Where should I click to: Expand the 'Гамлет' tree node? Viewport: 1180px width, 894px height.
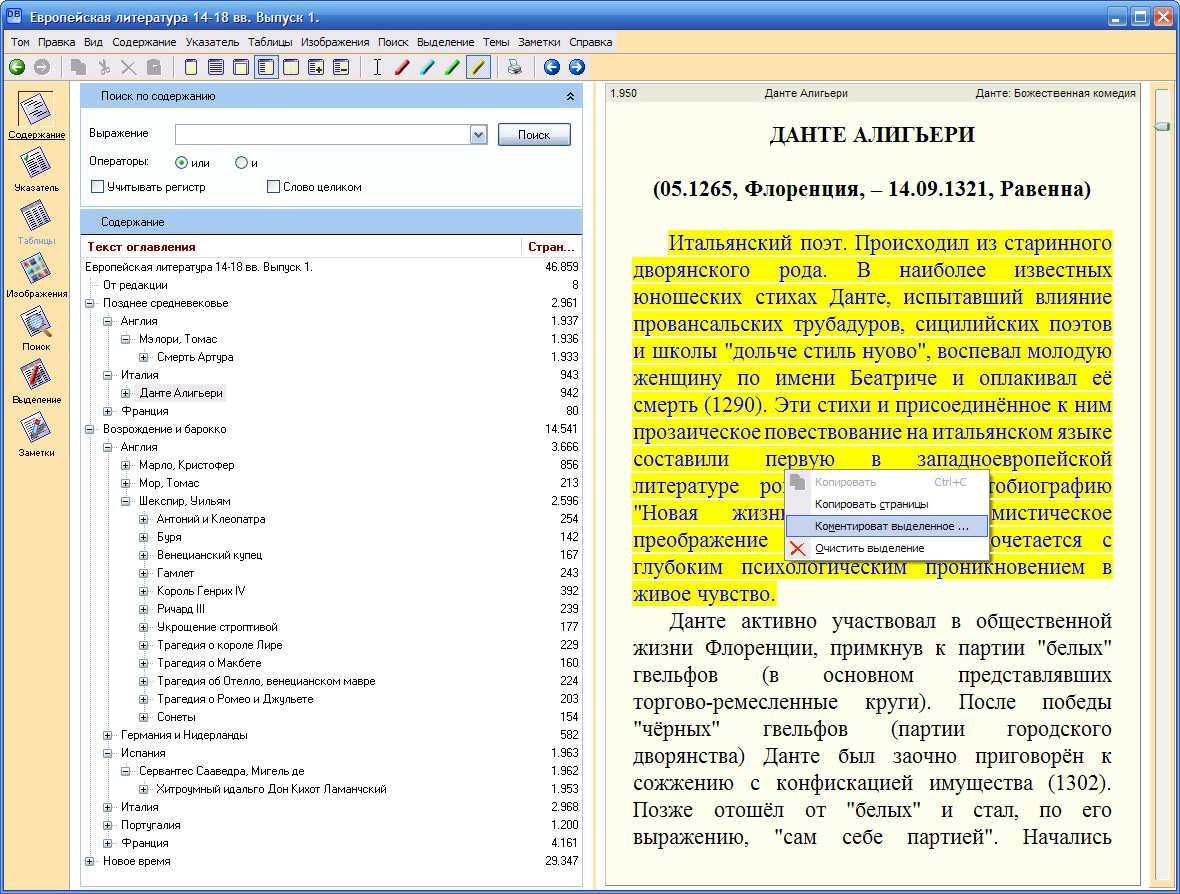tap(144, 573)
